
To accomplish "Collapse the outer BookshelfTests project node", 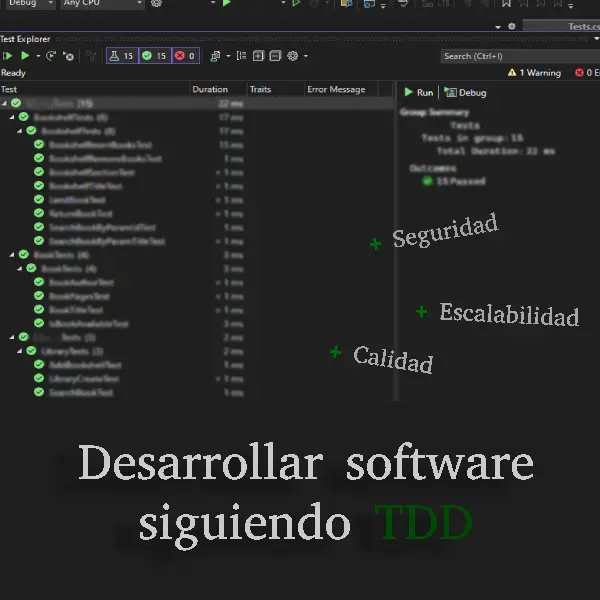I will point(11,117).
